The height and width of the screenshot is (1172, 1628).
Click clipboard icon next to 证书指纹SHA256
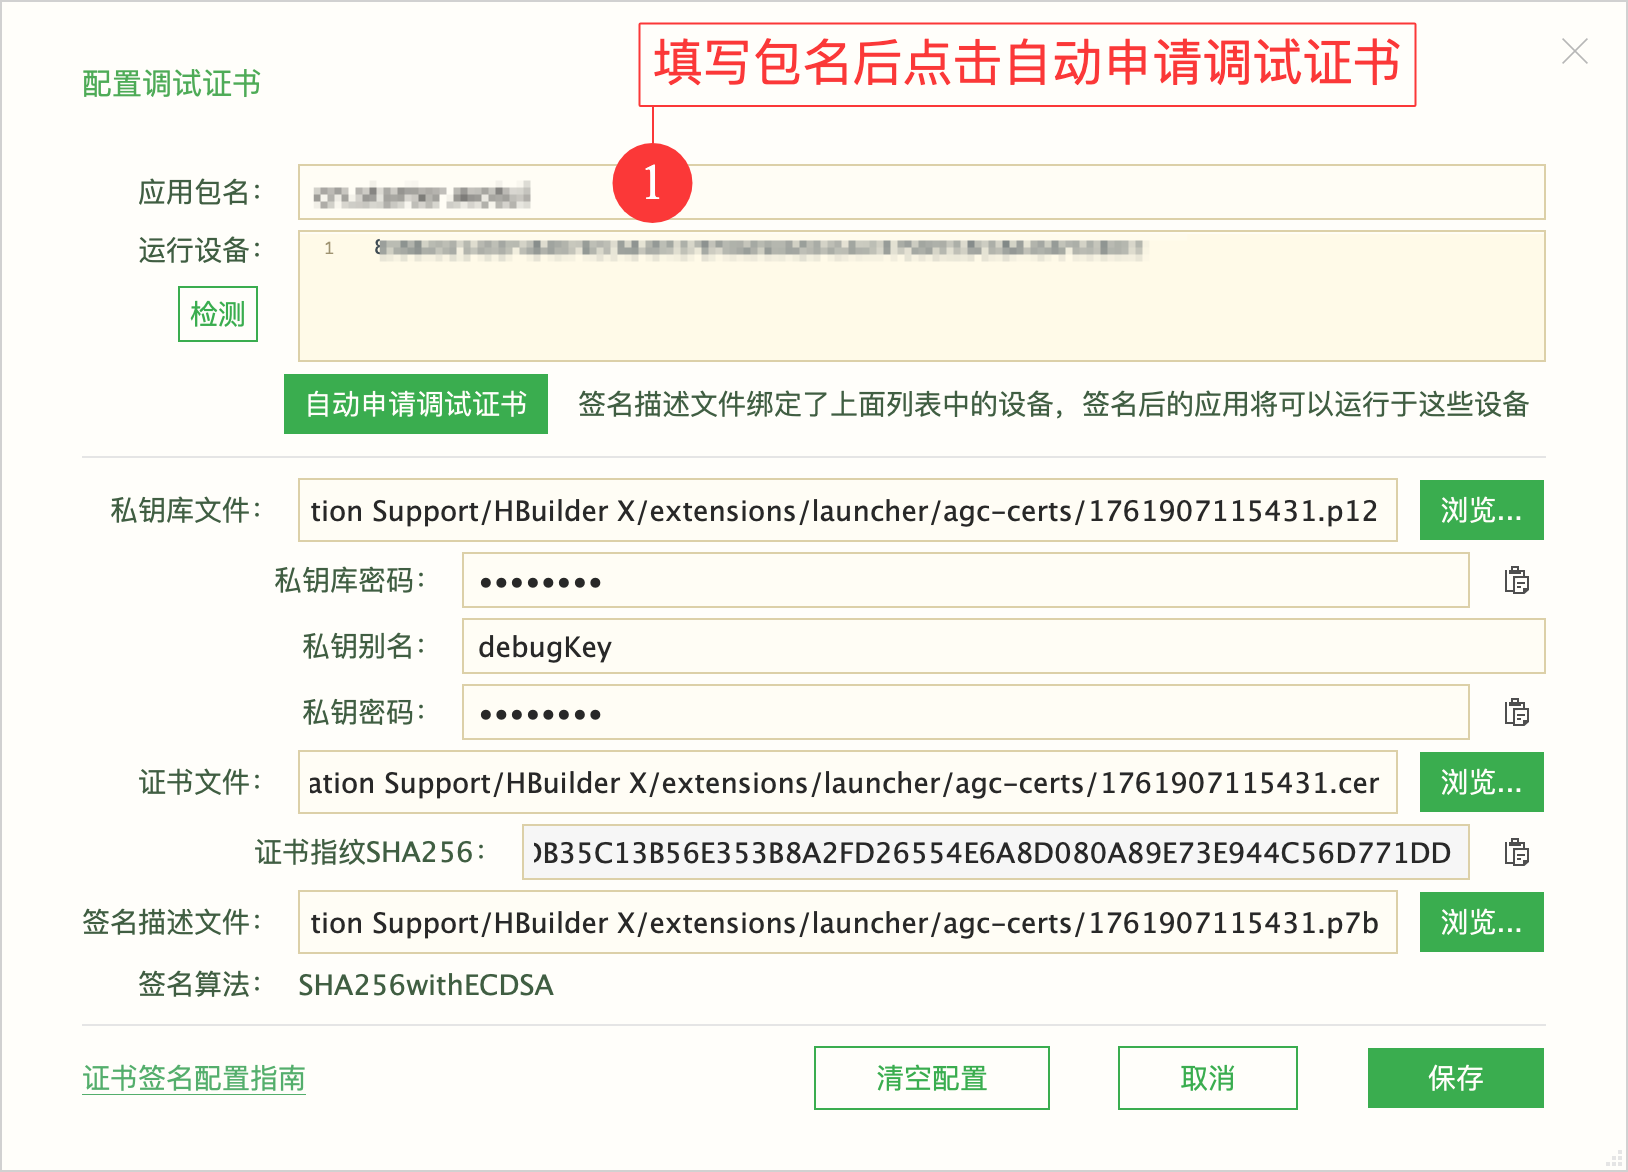click(1516, 853)
